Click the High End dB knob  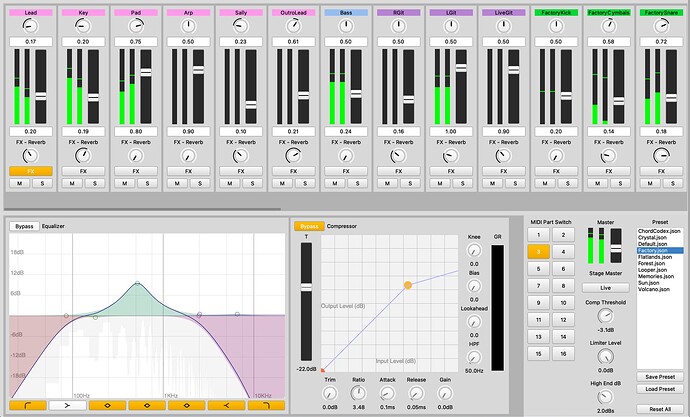click(606, 397)
